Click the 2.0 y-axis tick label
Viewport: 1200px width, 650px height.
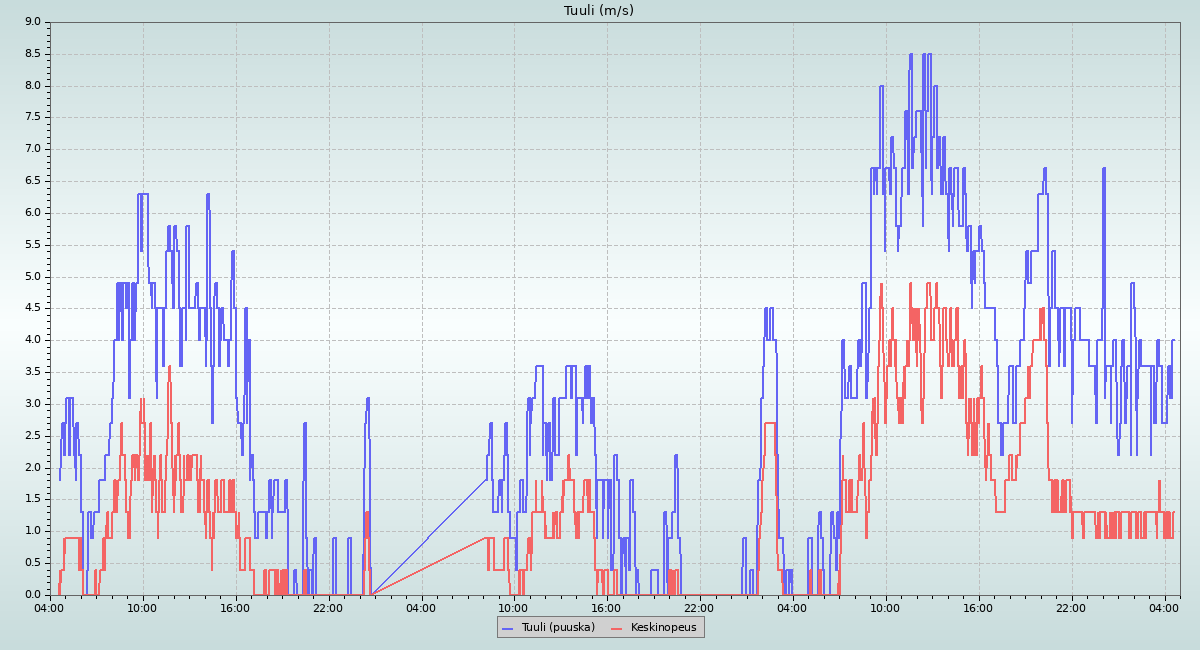pyautogui.click(x=32, y=467)
